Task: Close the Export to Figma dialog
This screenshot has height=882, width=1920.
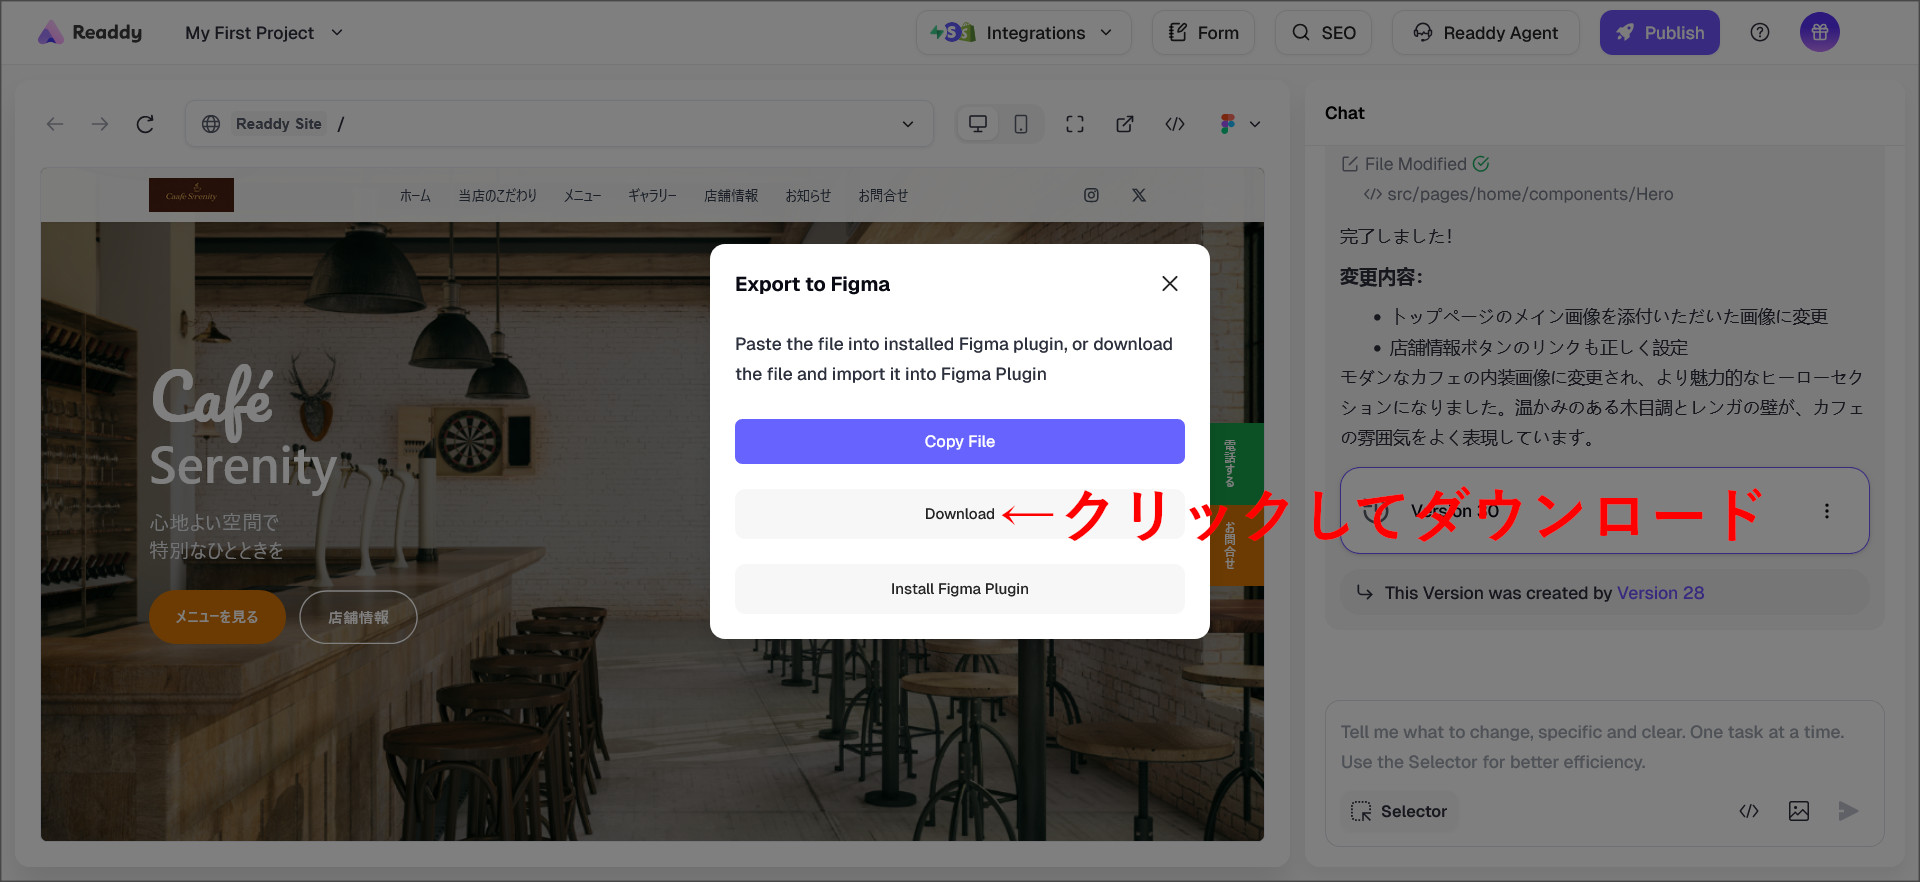Action: point(1169,284)
